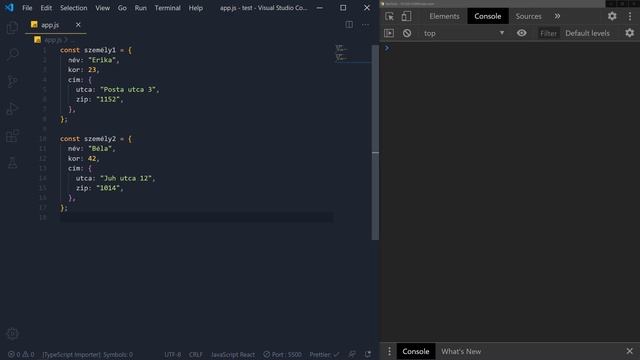Screen dimensions: 640x360
Task: Switch to DevTools Sources tab
Action: click(x=528, y=16)
